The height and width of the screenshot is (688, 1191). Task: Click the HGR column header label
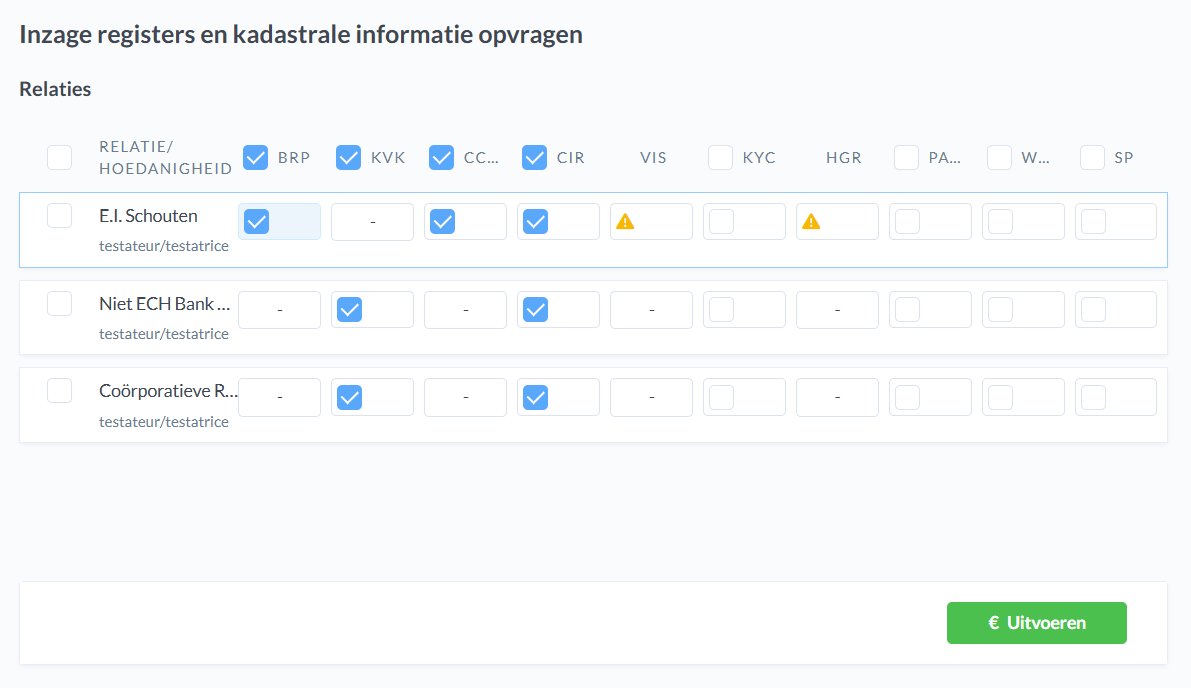(844, 158)
